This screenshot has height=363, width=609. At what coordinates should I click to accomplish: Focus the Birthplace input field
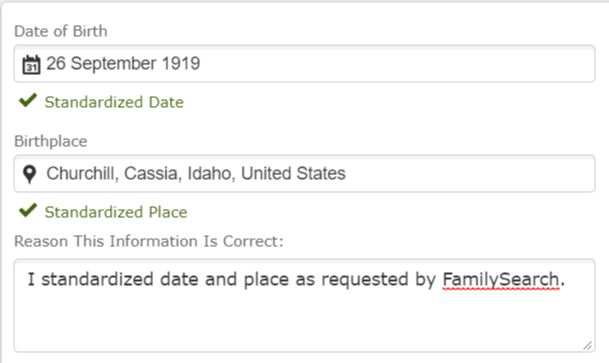pyautogui.click(x=304, y=173)
